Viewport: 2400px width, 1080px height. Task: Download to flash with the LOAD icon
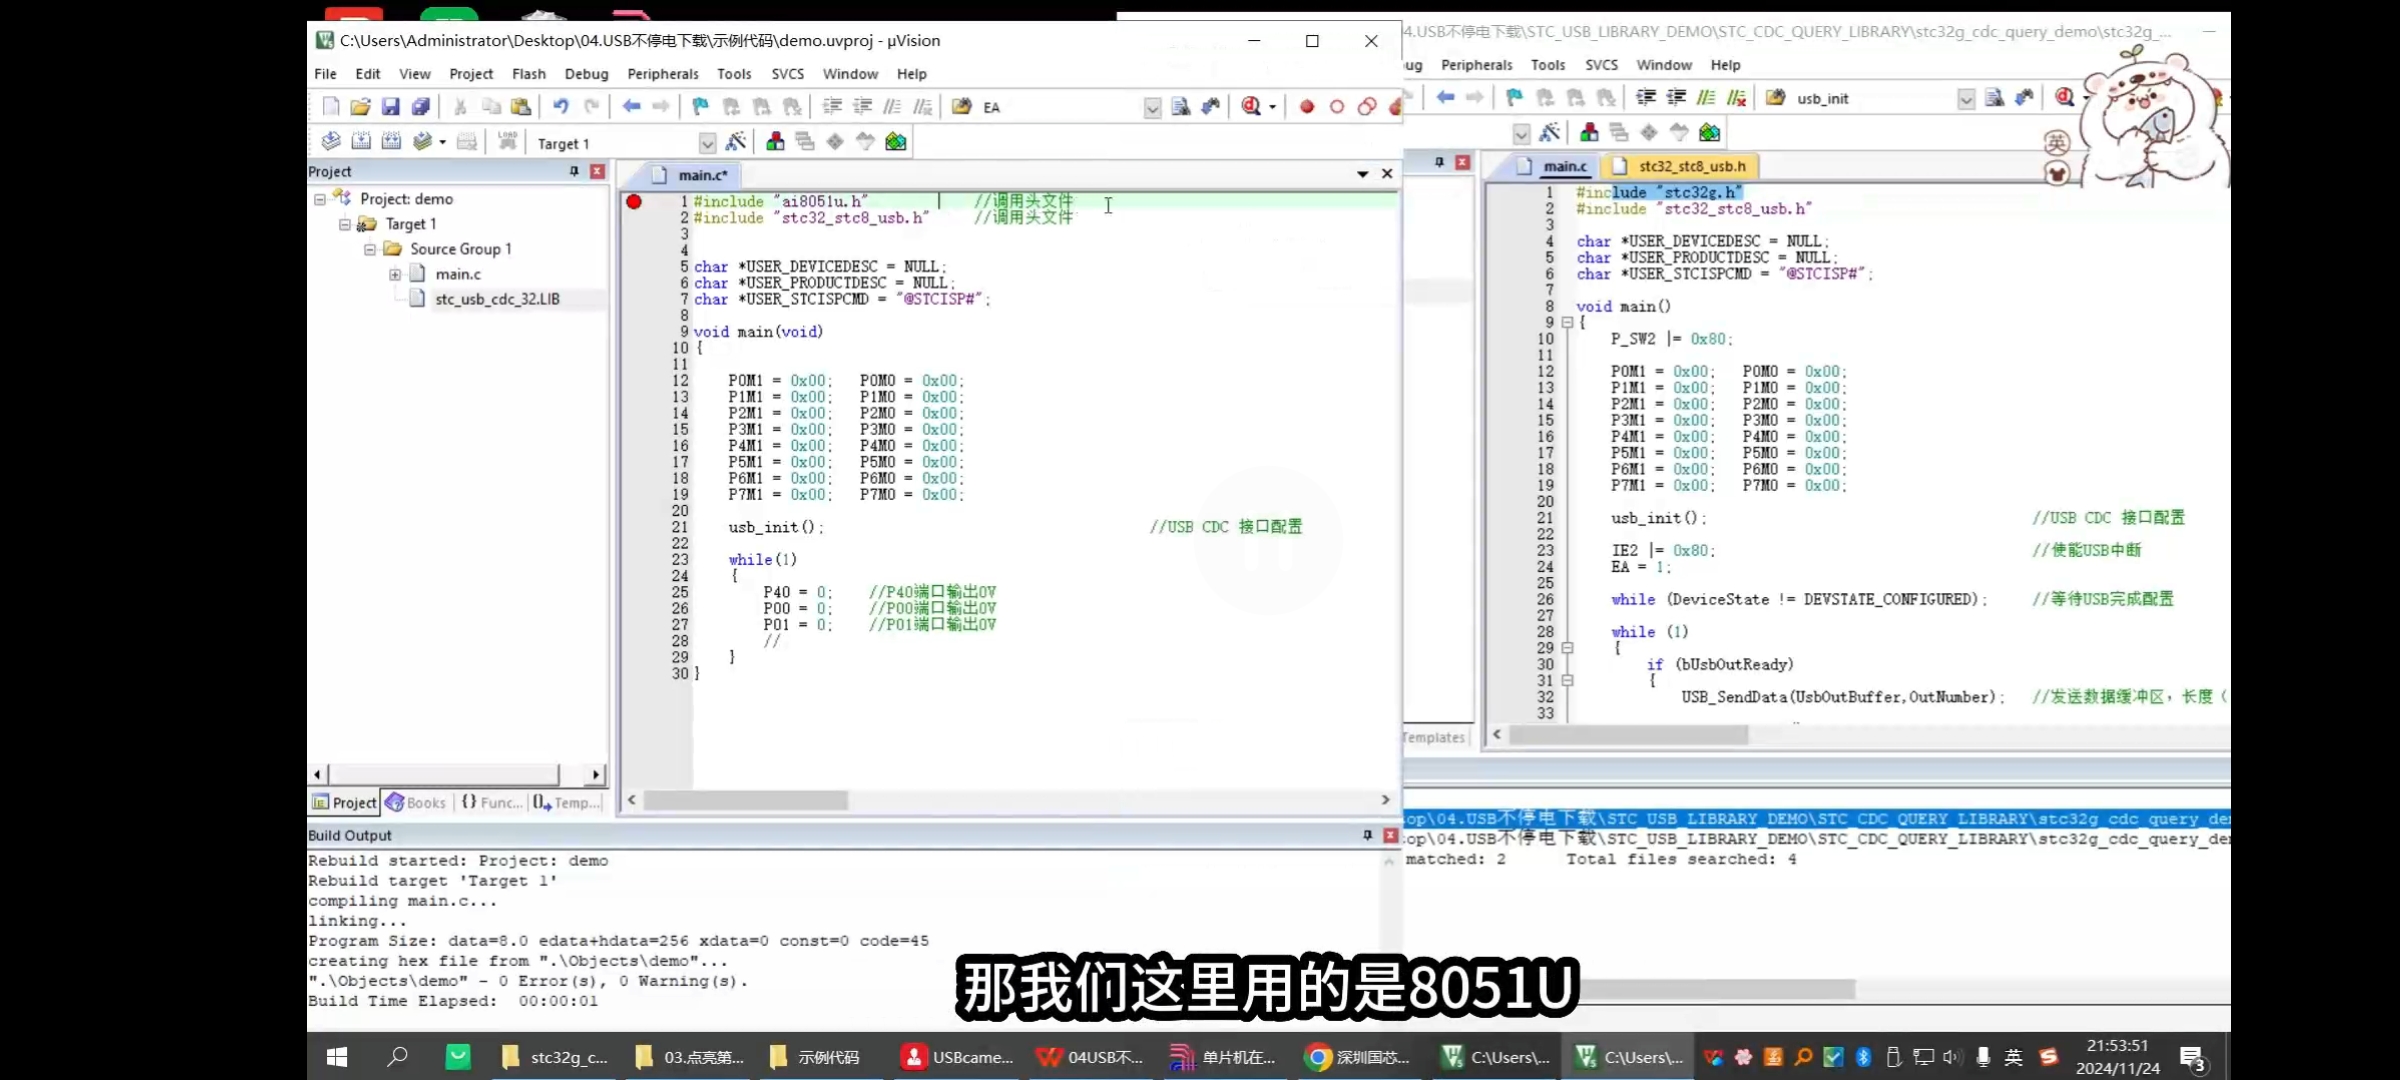click(x=508, y=141)
